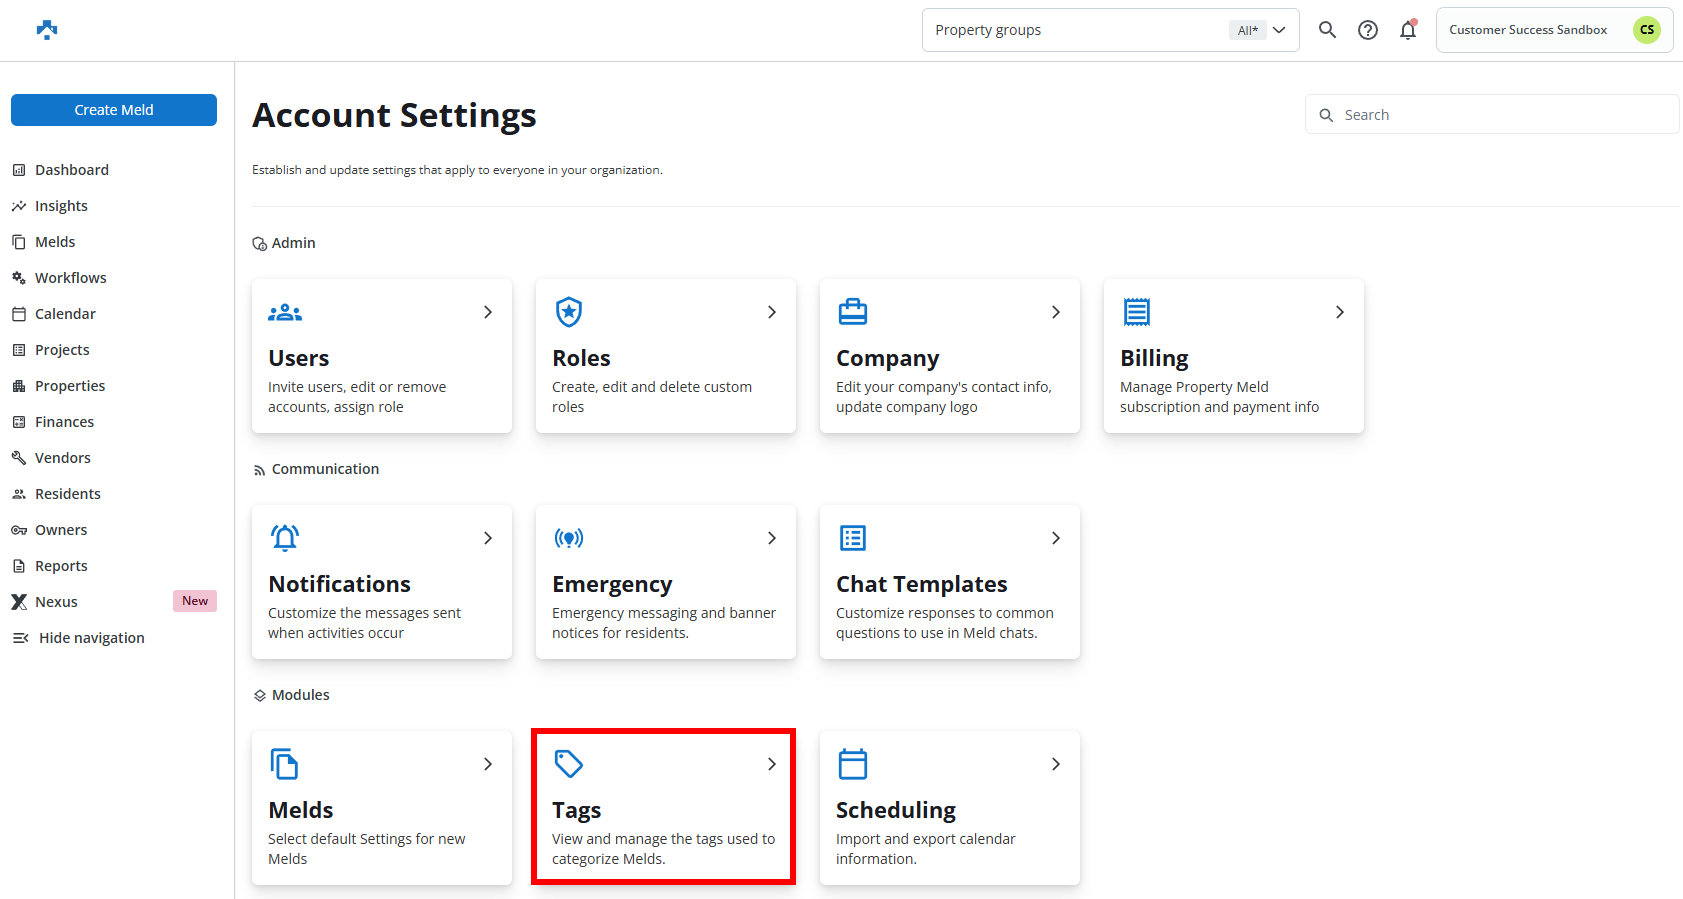Click the magnifier search icon in header
This screenshot has width=1683, height=899.
pyautogui.click(x=1327, y=30)
